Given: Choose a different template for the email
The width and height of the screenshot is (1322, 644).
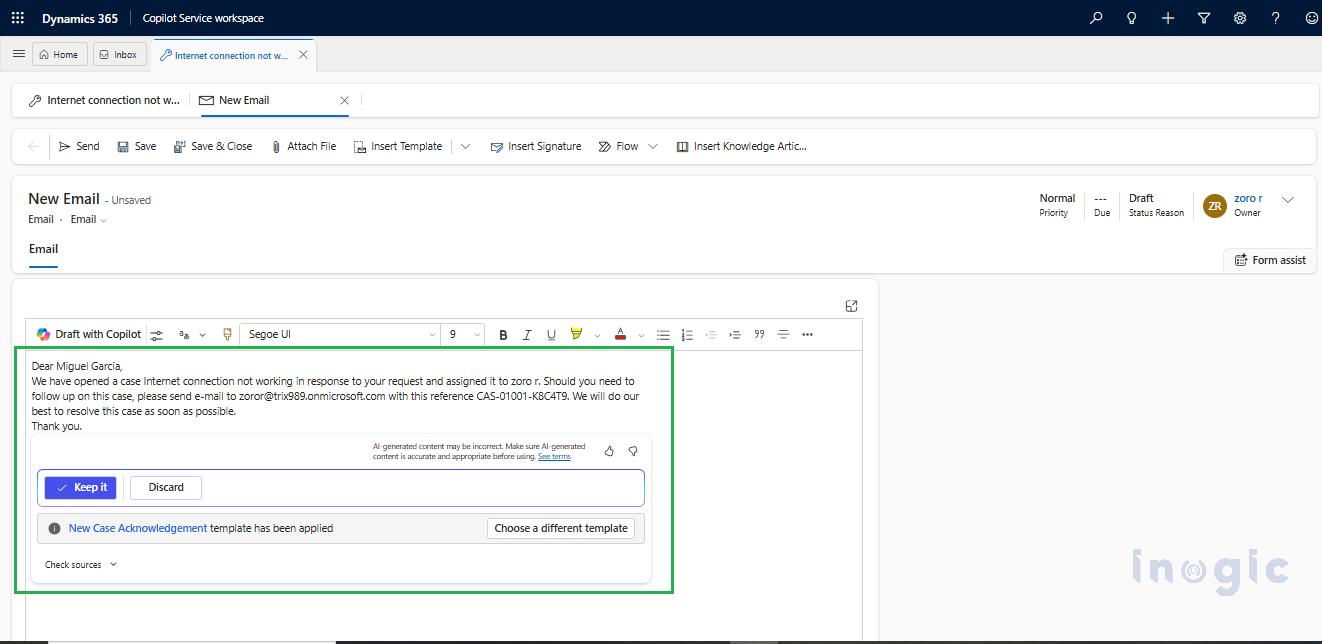Looking at the screenshot, I should (x=561, y=528).
